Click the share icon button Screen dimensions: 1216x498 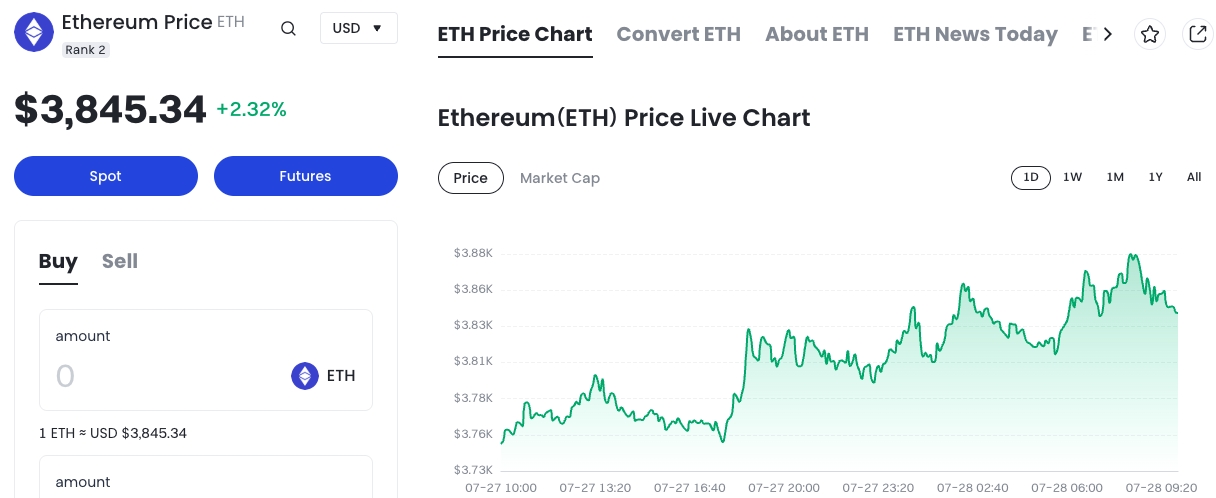pyautogui.click(x=1197, y=35)
